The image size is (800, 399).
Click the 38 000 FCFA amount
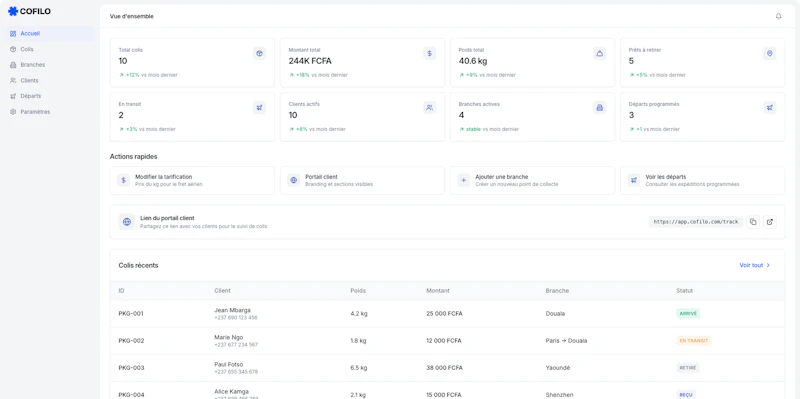pyautogui.click(x=444, y=368)
